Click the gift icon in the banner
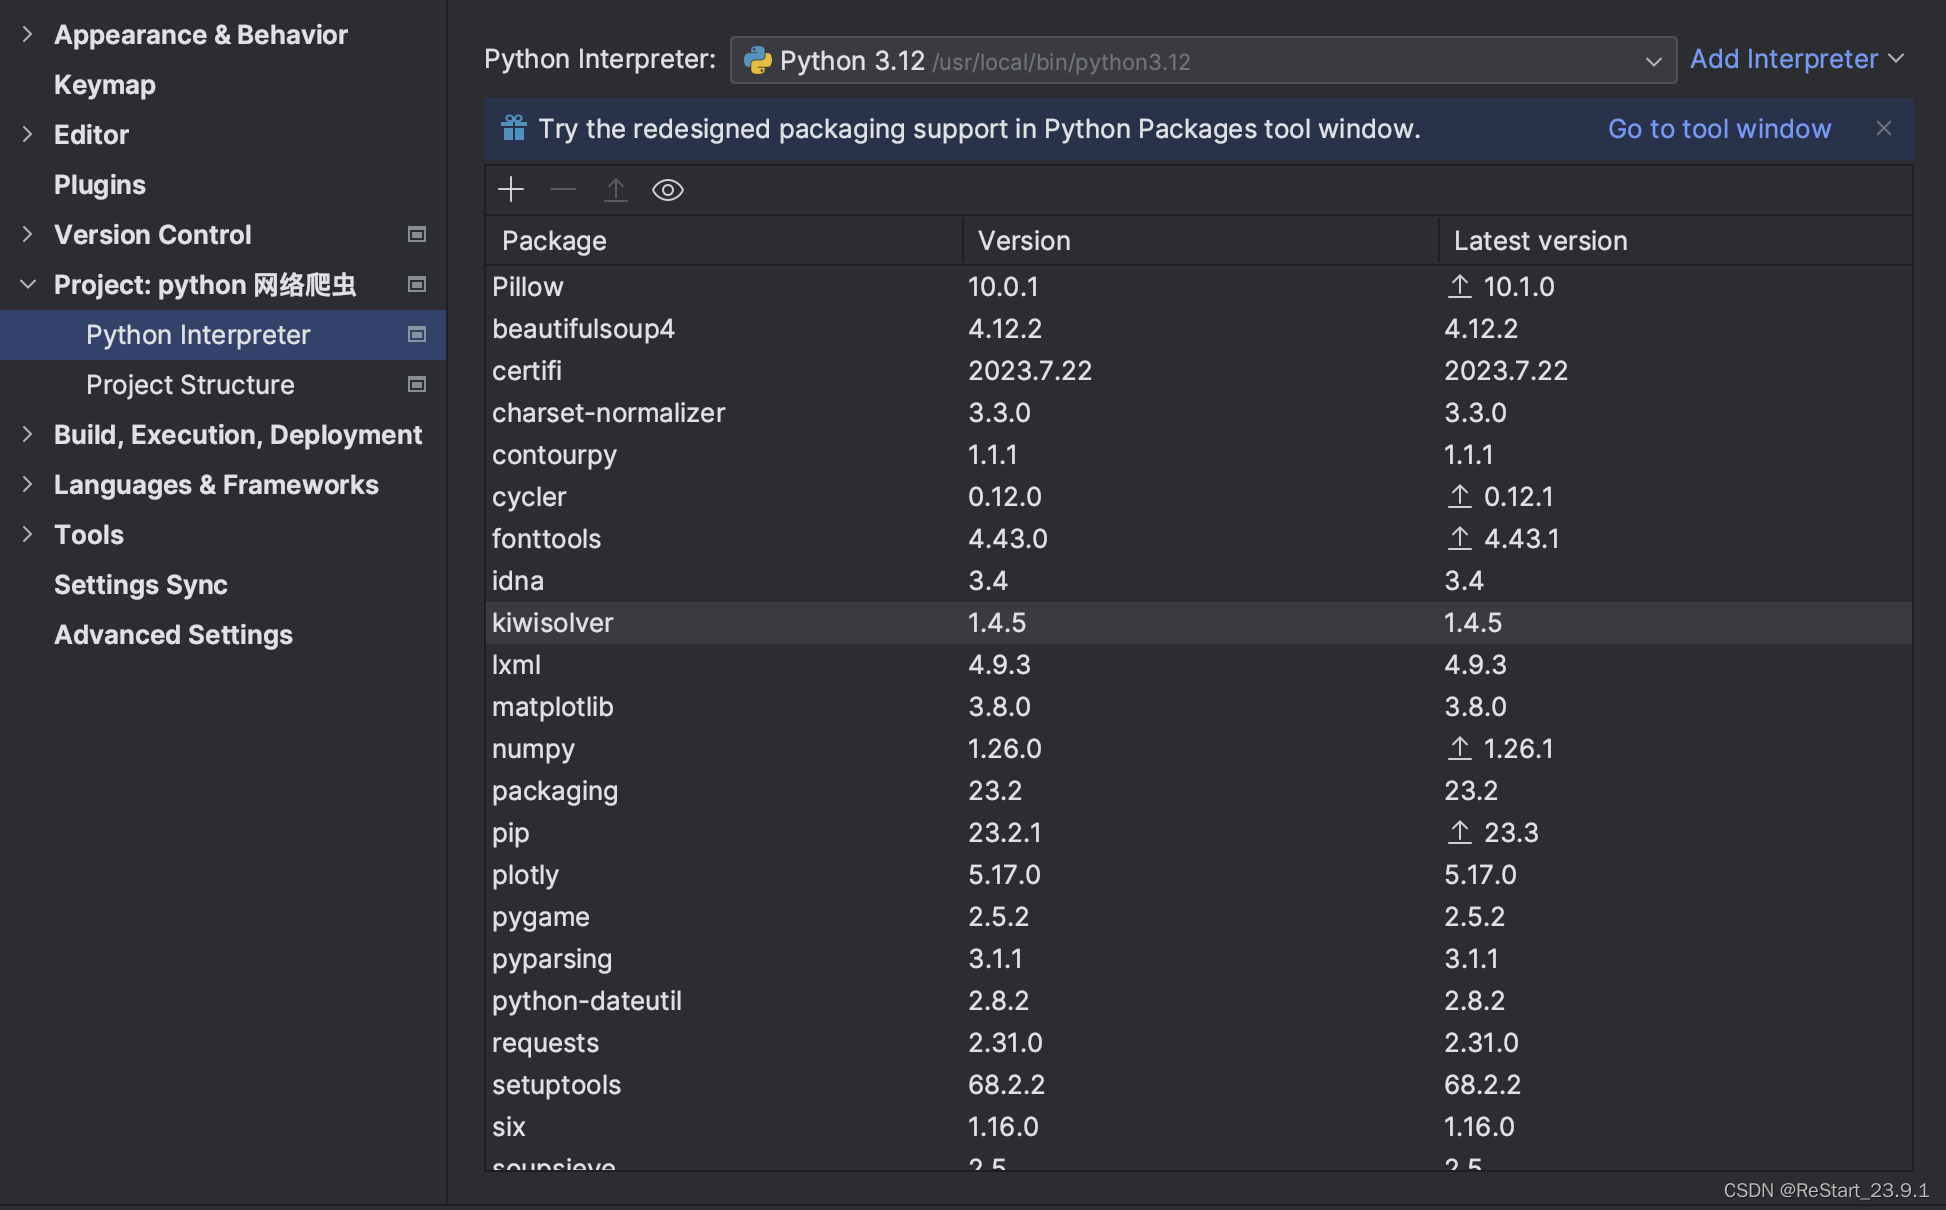This screenshot has height=1210, width=1946. (514, 128)
